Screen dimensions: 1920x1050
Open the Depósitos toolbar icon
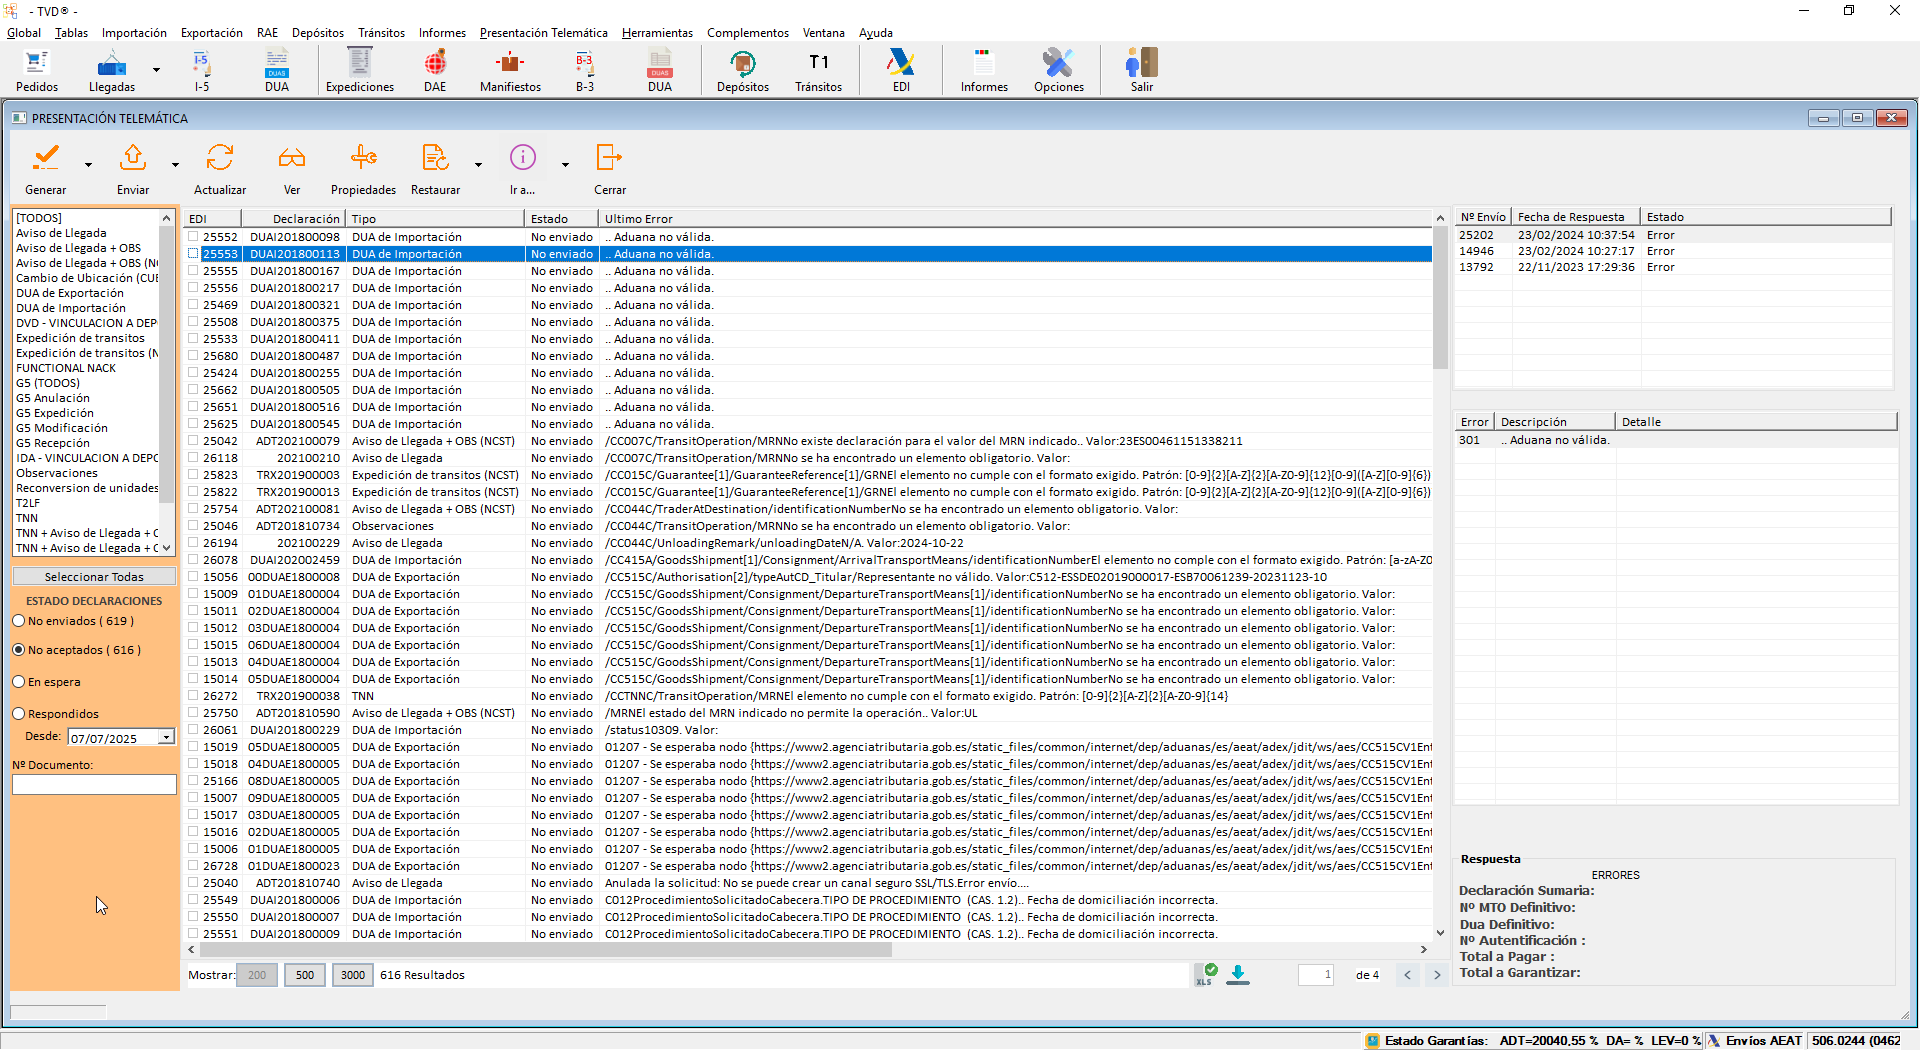pyautogui.click(x=742, y=65)
